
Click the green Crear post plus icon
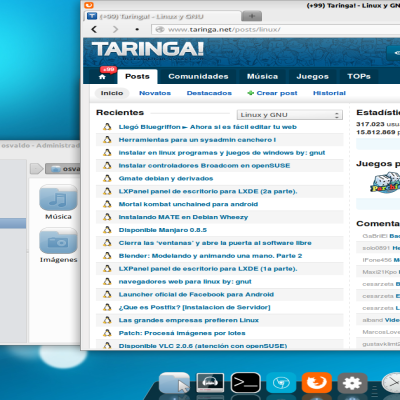click(250, 93)
